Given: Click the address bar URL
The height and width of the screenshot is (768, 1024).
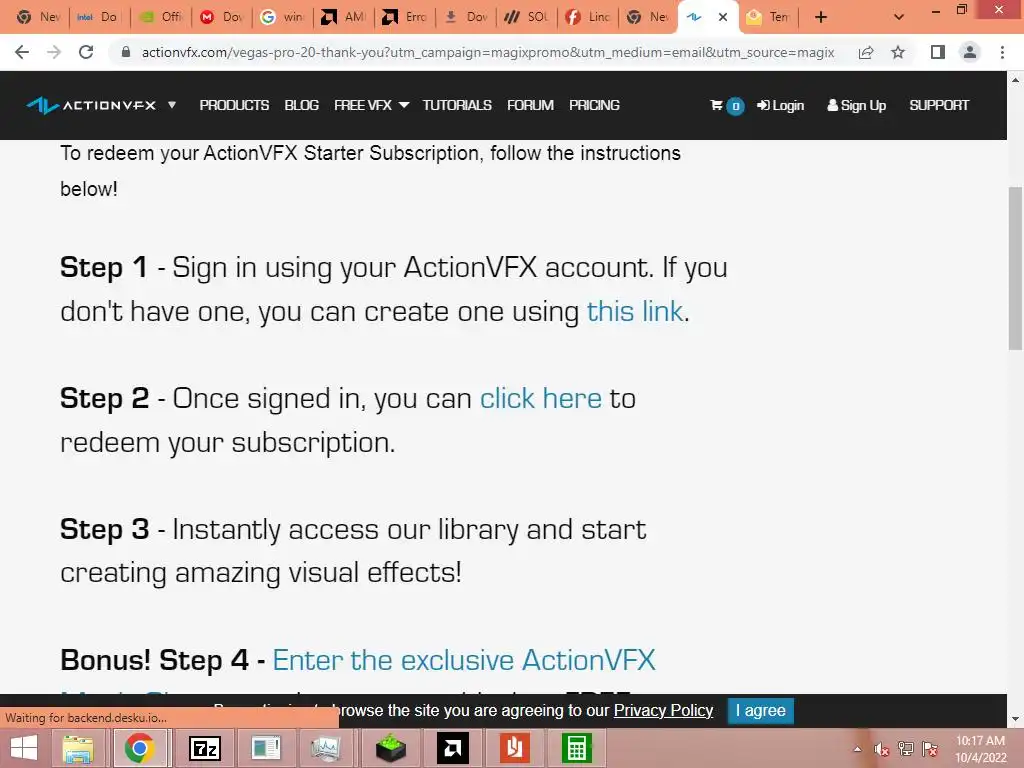Looking at the screenshot, I should point(488,52).
